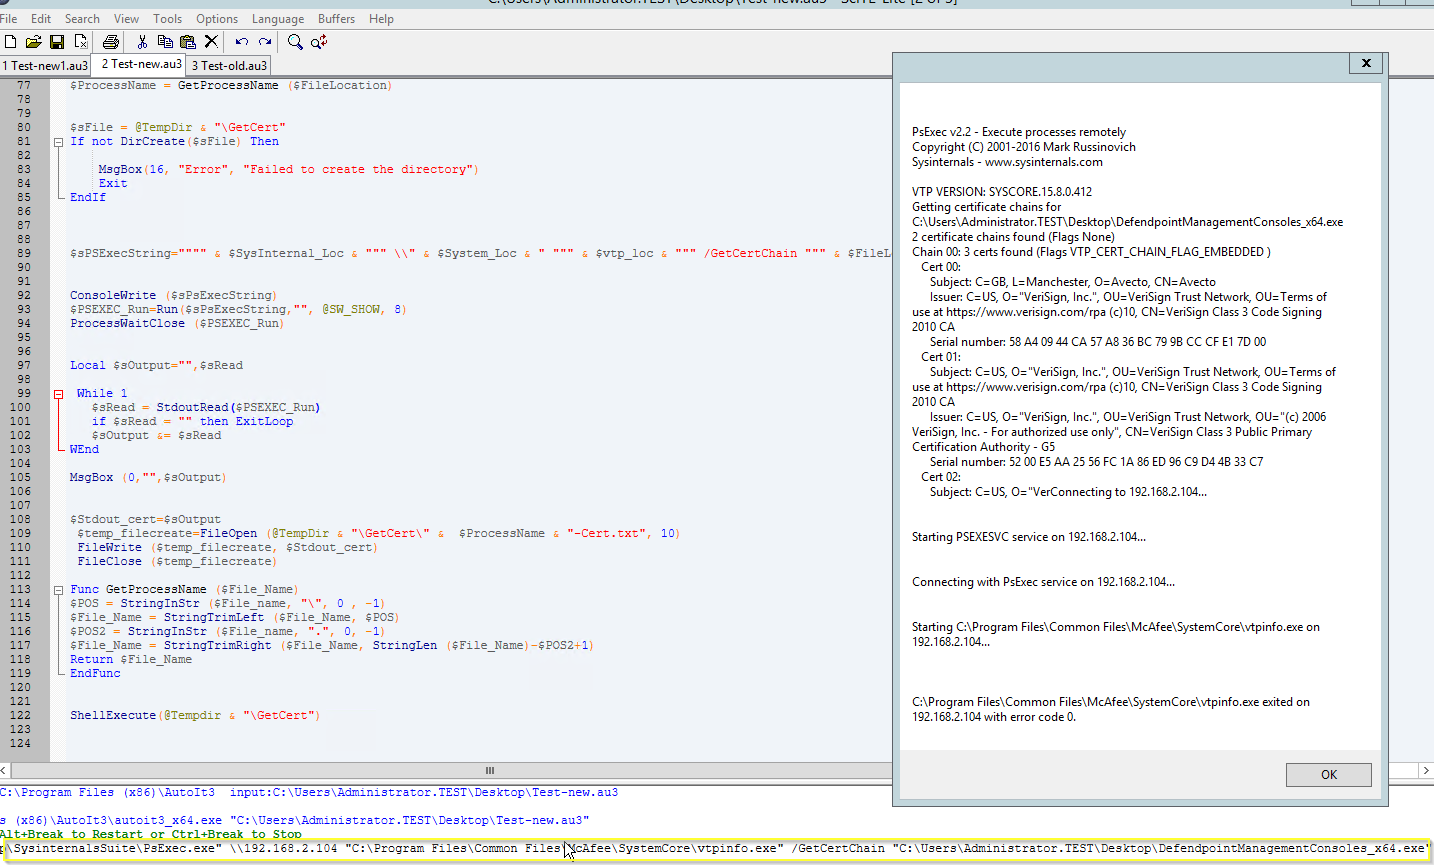Redo the last undone edit
Image resolution: width=1434 pixels, height=865 pixels.
coord(265,42)
